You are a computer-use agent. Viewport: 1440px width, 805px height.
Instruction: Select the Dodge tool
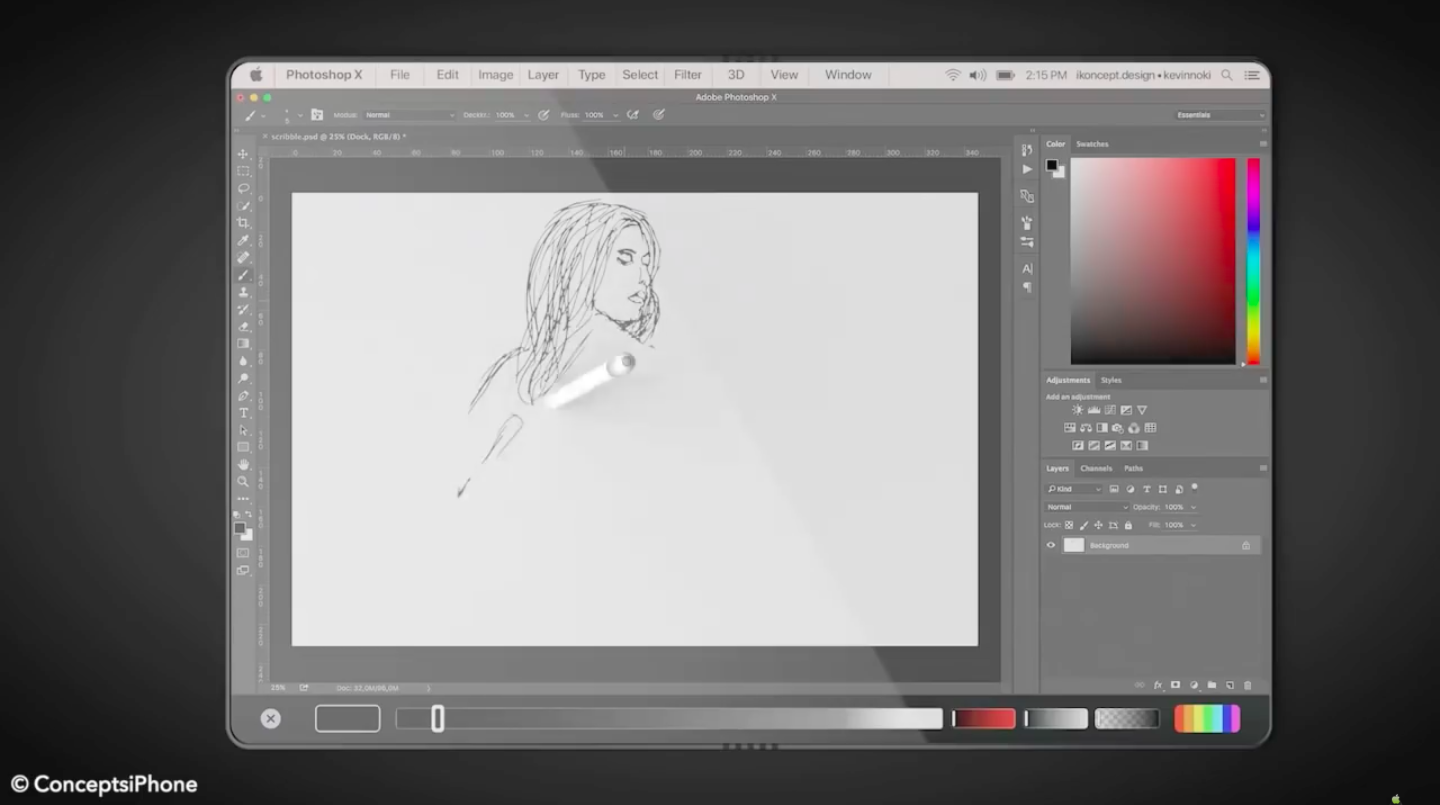pos(243,378)
